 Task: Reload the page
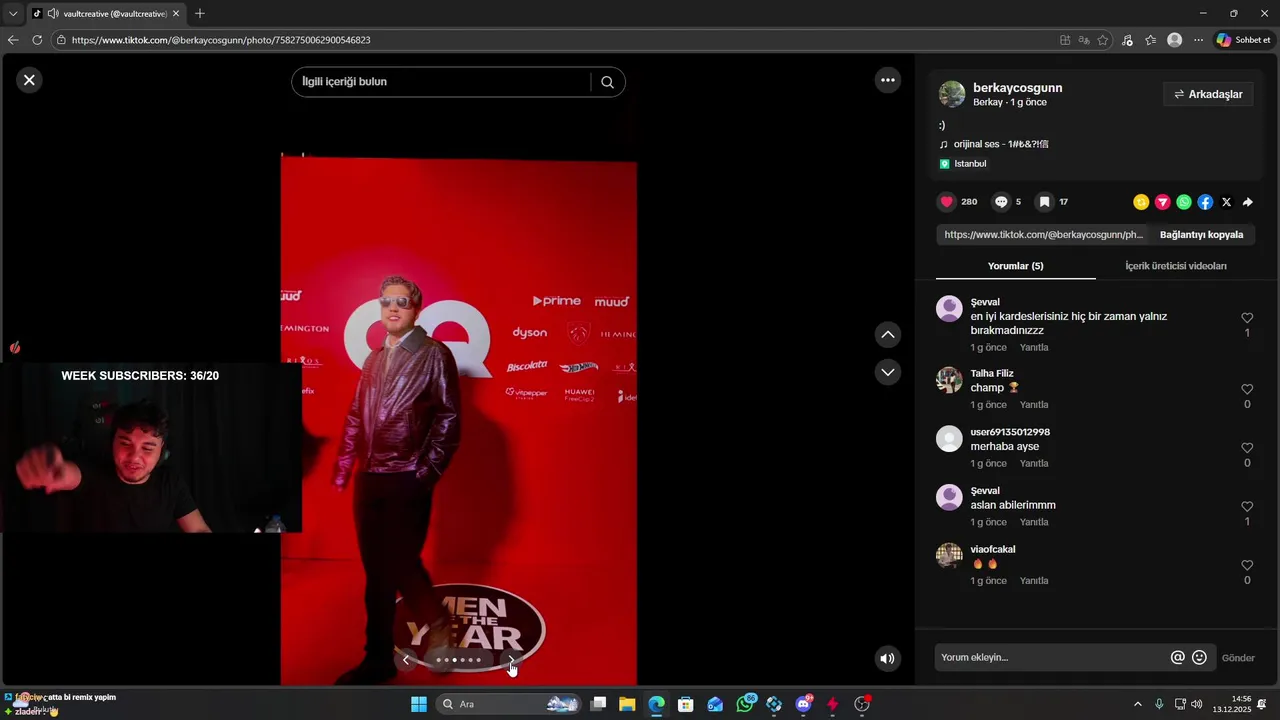coord(37,40)
